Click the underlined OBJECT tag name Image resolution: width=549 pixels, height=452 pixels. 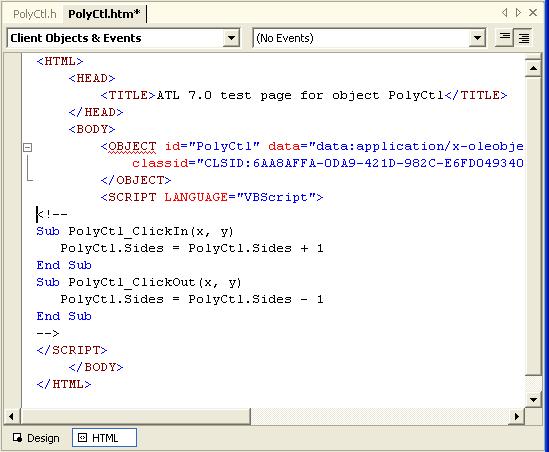click(x=132, y=146)
